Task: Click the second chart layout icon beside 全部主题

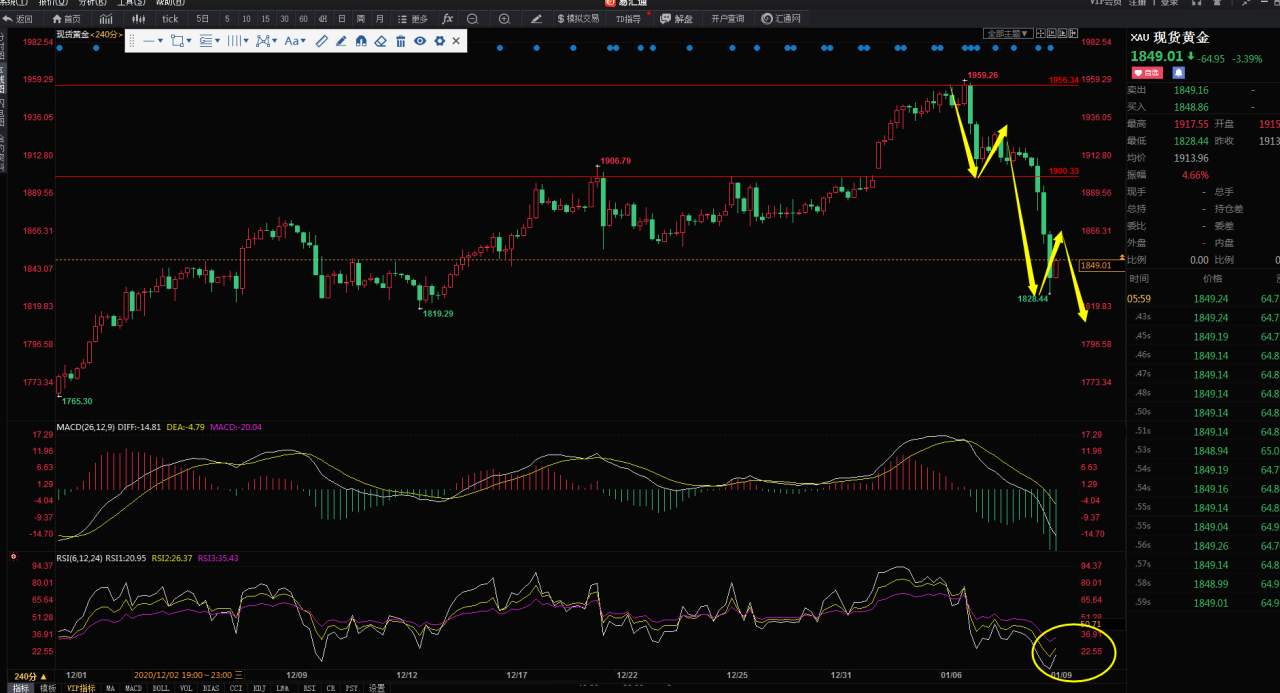Action: pyautogui.click(x=1052, y=33)
